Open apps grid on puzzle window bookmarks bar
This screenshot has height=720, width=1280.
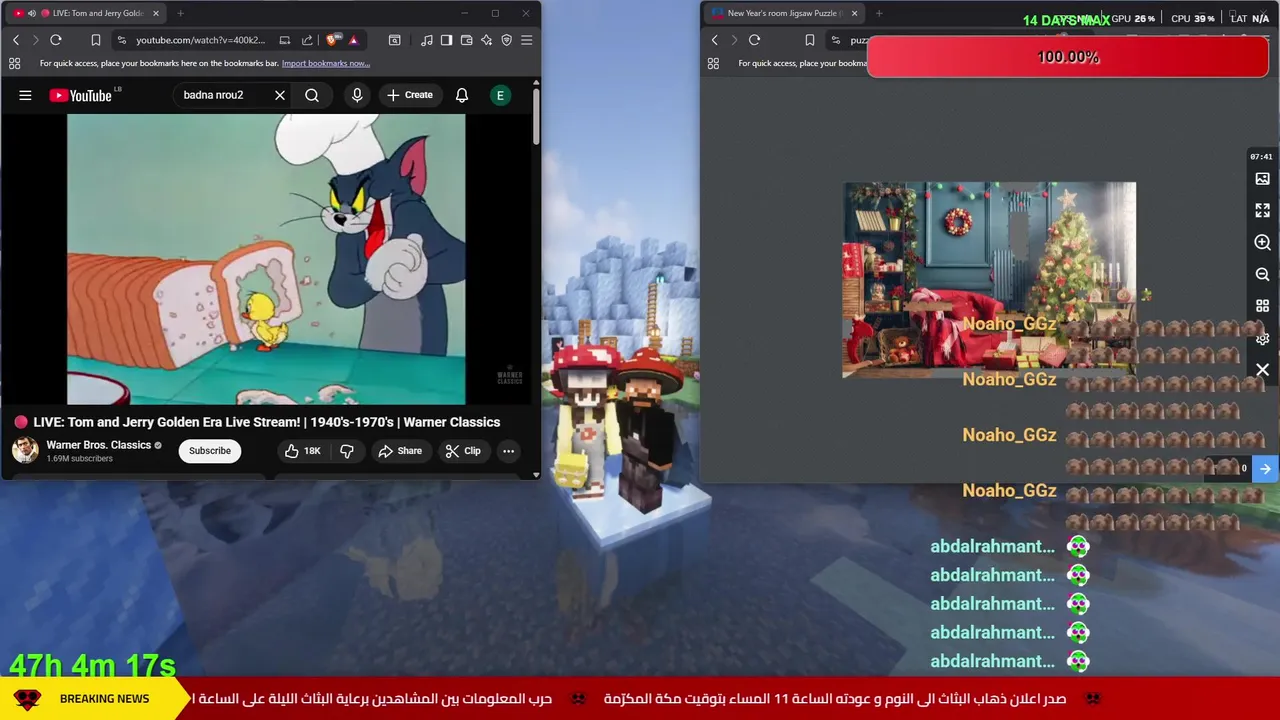point(713,63)
